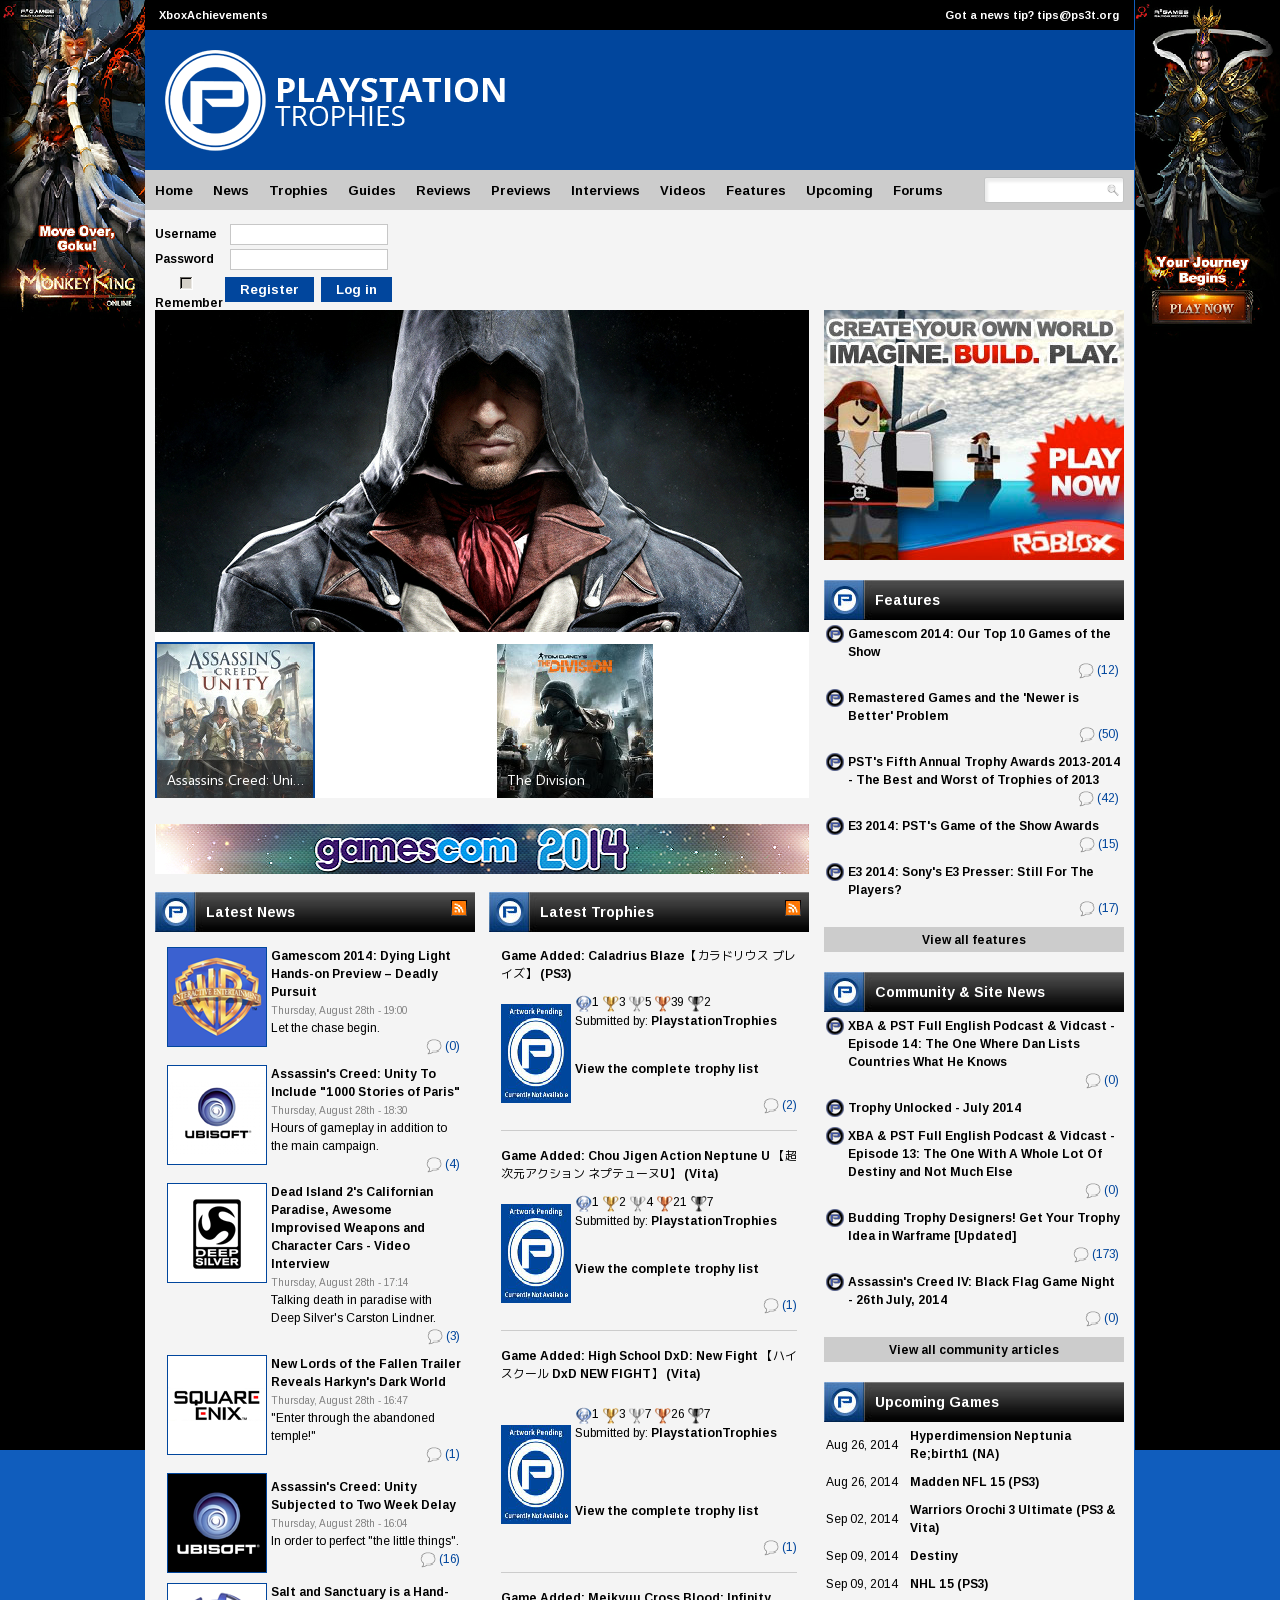1280x1600 pixels.
Task: Open the Forums menu item
Action: coord(918,191)
